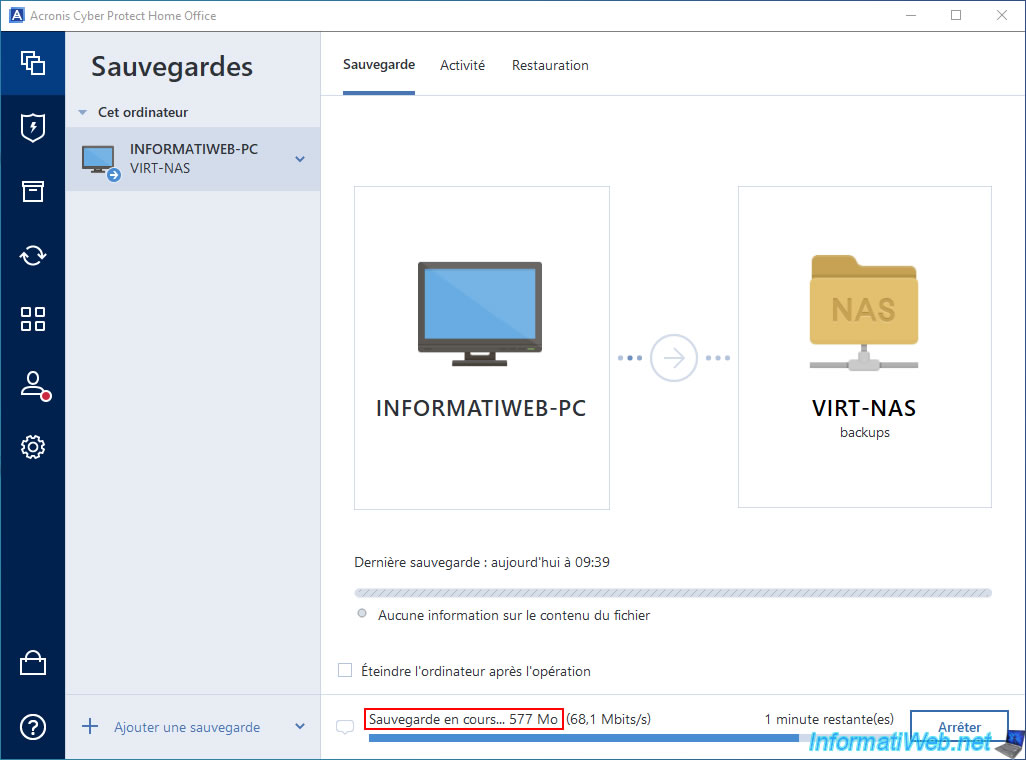Enable shut down computer after operation checkbox
Screen dimensions: 1026x760
345,670
